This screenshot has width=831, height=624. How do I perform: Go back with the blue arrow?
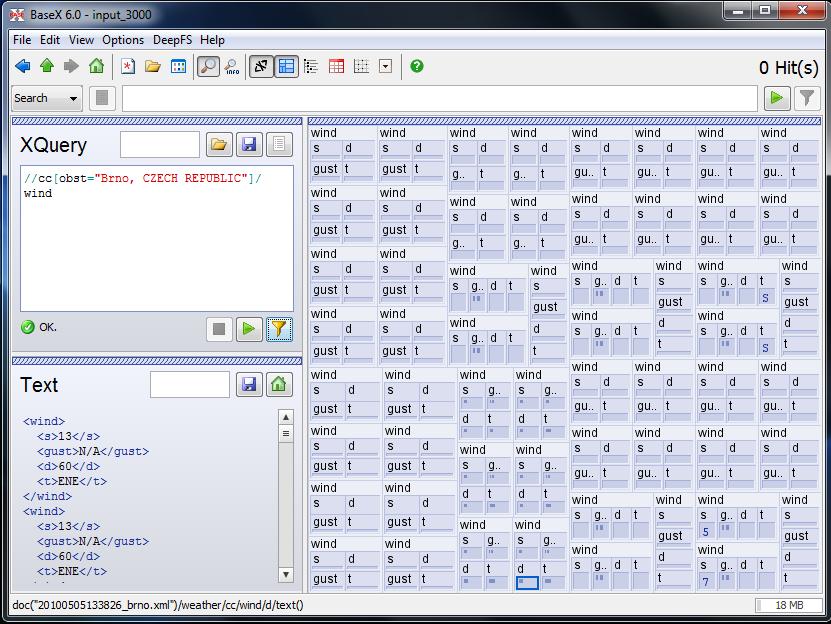pyautogui.click(x=23, y=66)
